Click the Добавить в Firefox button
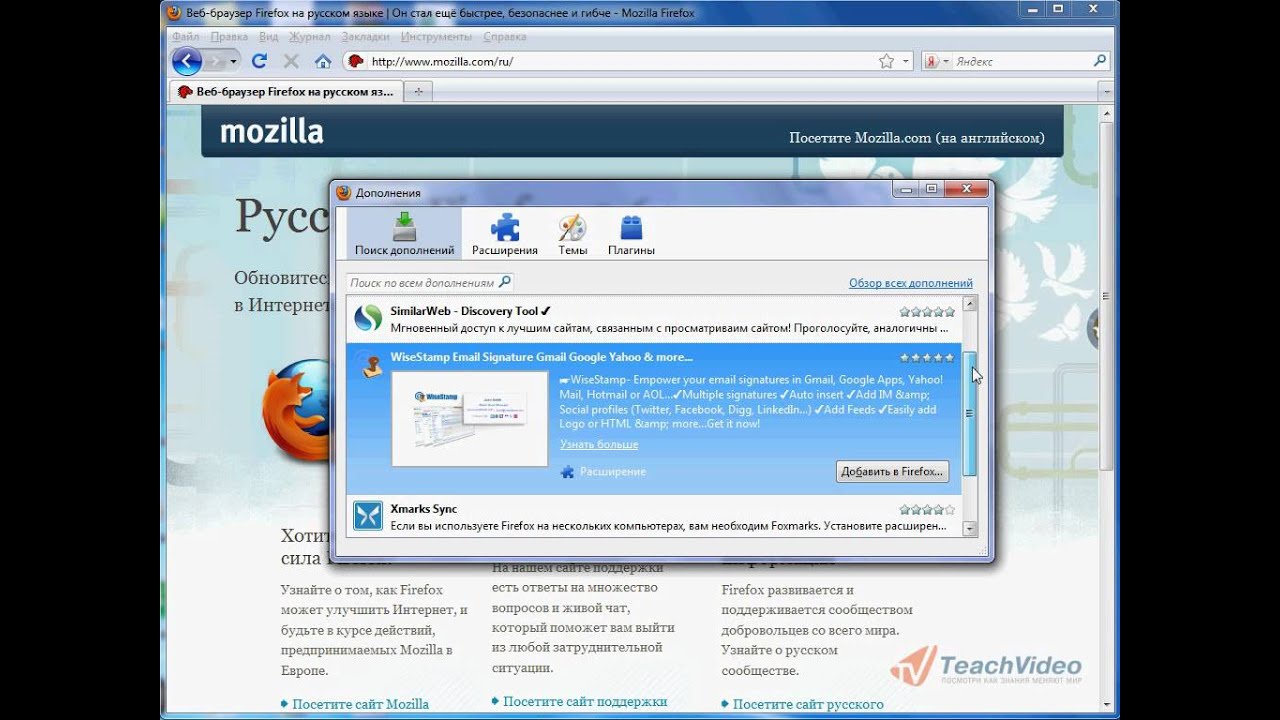 coord(892,471)
